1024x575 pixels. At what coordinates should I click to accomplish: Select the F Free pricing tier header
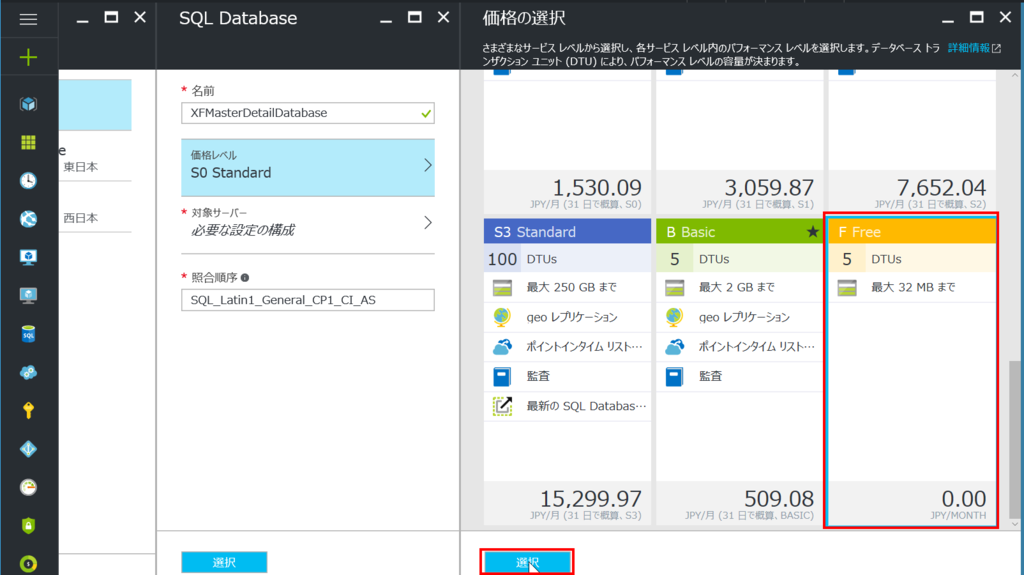point(912,232)
